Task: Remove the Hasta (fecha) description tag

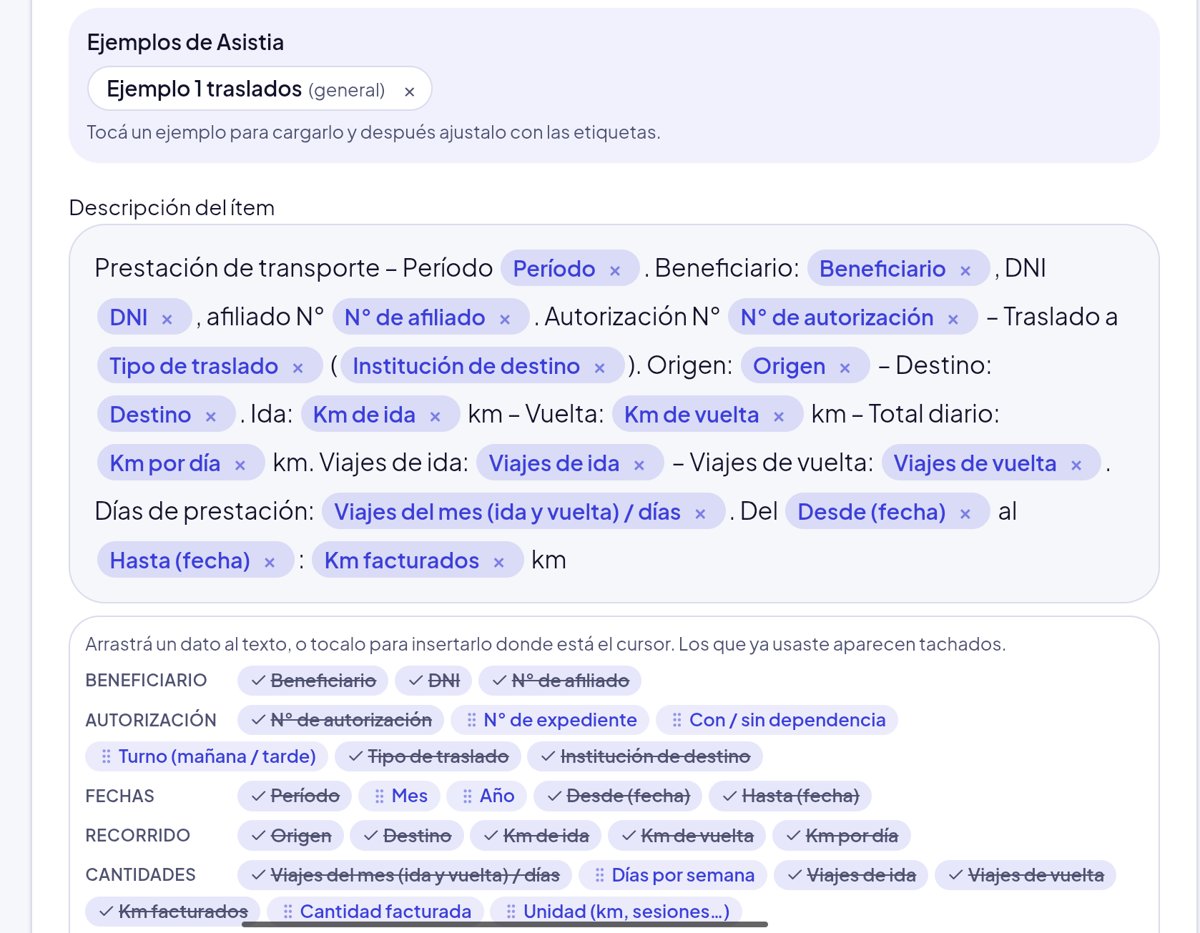Action: tap(269, 562)
